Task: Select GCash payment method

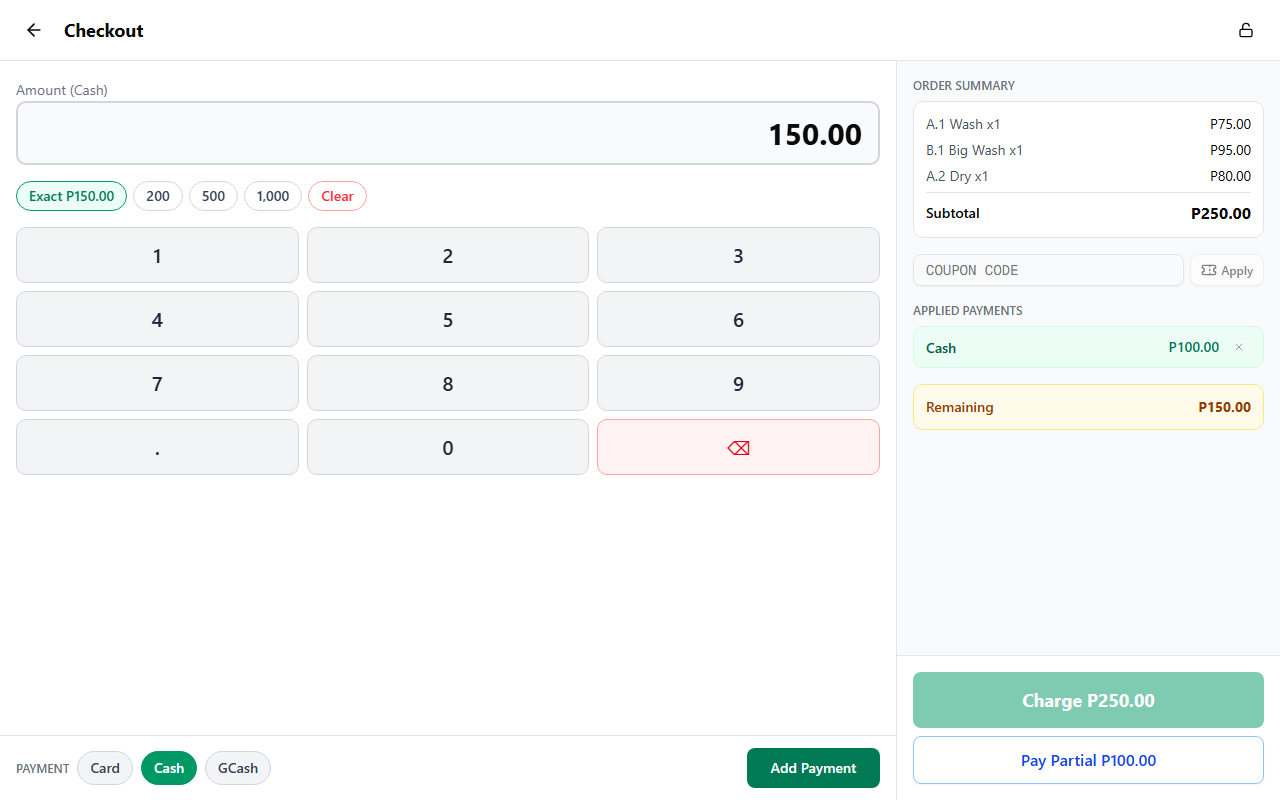Action: pos(238,768)
